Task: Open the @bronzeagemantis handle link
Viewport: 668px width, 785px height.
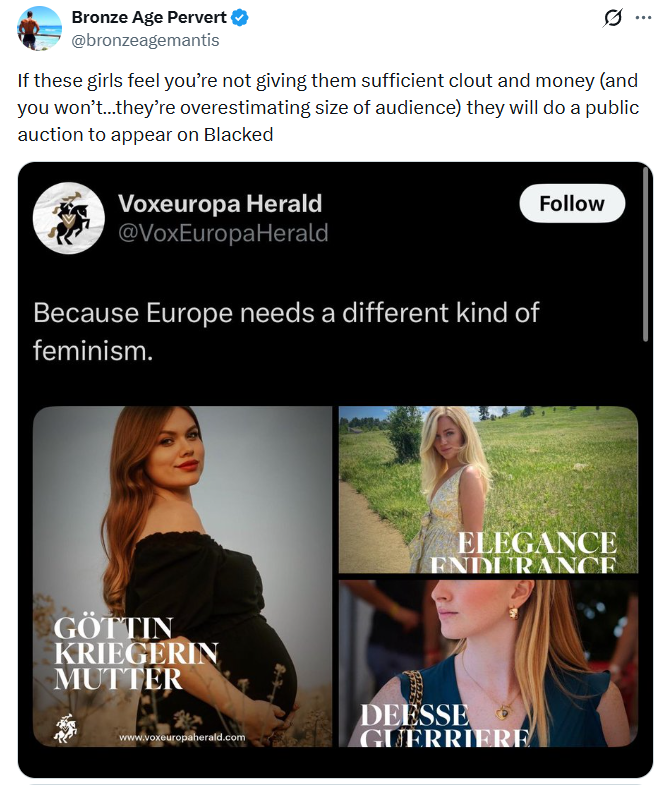Action: tap(145, 40)
